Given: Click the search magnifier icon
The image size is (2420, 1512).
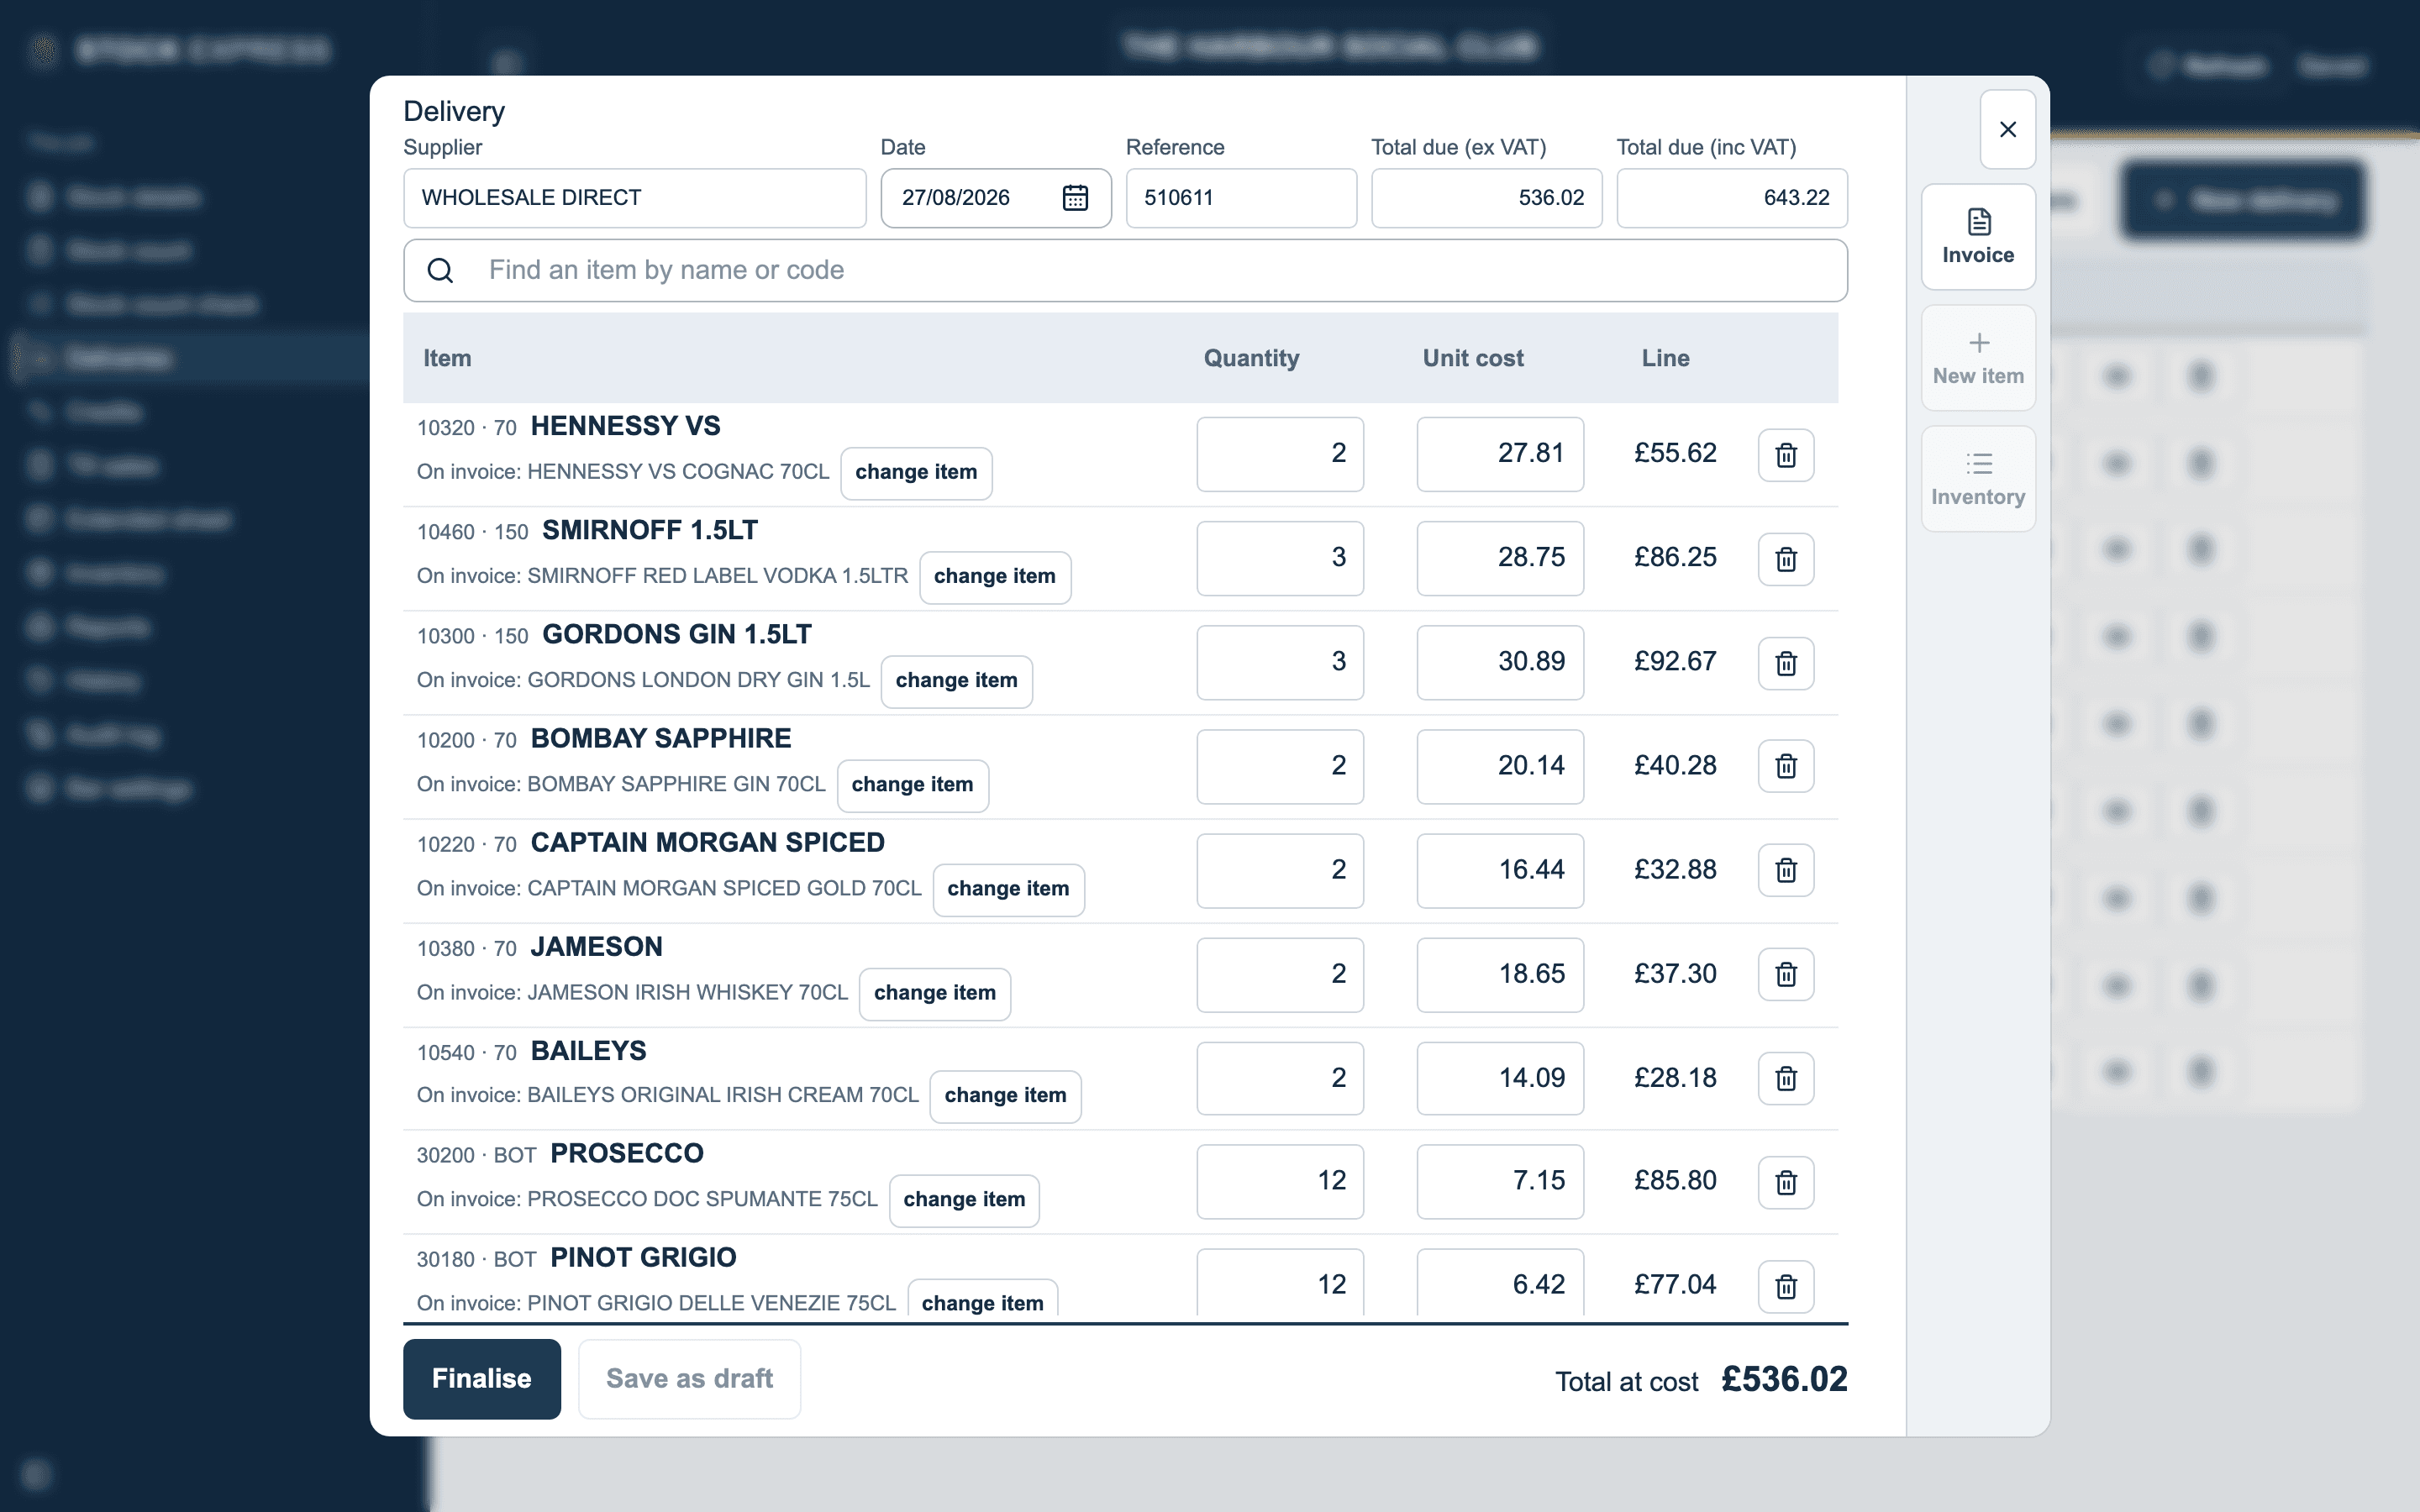Looking at the screenshot, I should click(440, 270).
